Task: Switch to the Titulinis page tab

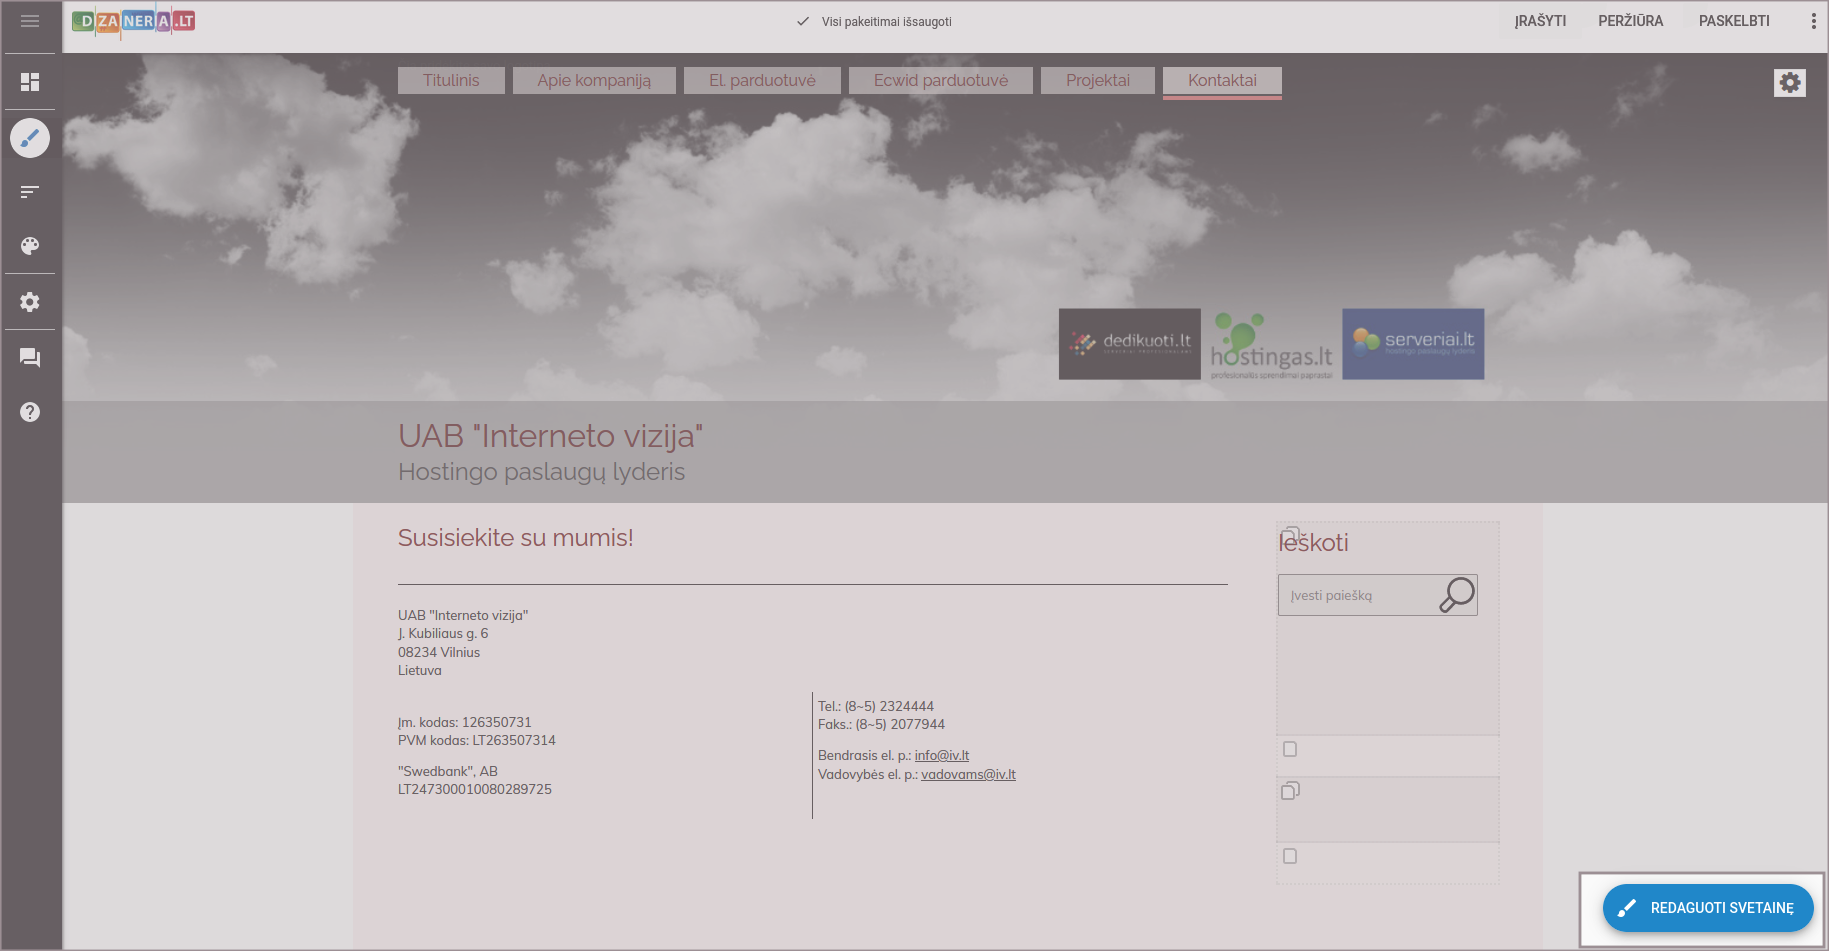Action: (451, 80)
